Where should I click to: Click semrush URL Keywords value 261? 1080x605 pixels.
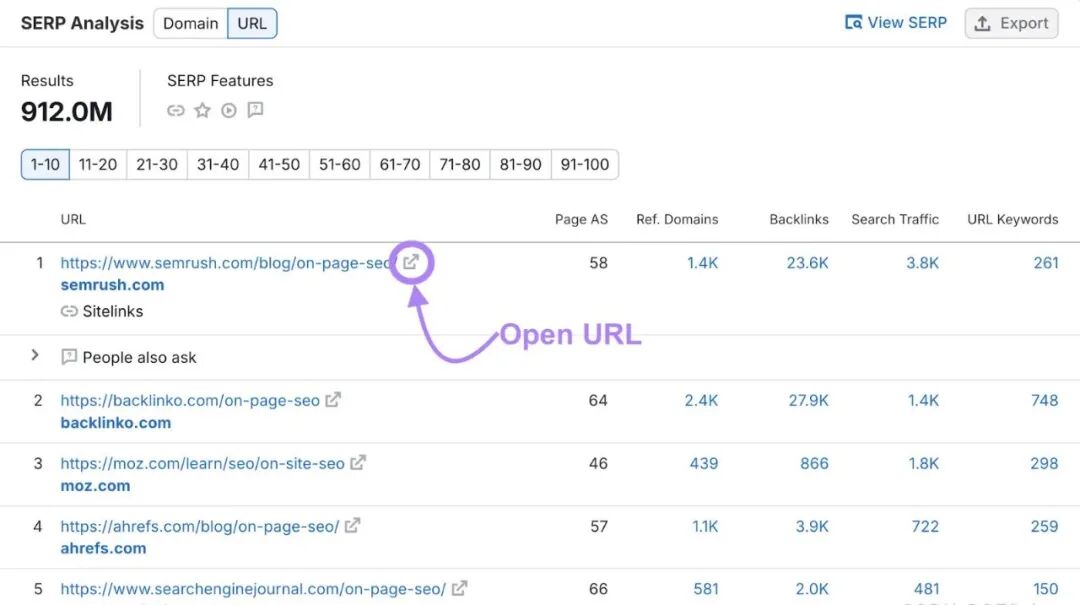tap(1046, 263)
